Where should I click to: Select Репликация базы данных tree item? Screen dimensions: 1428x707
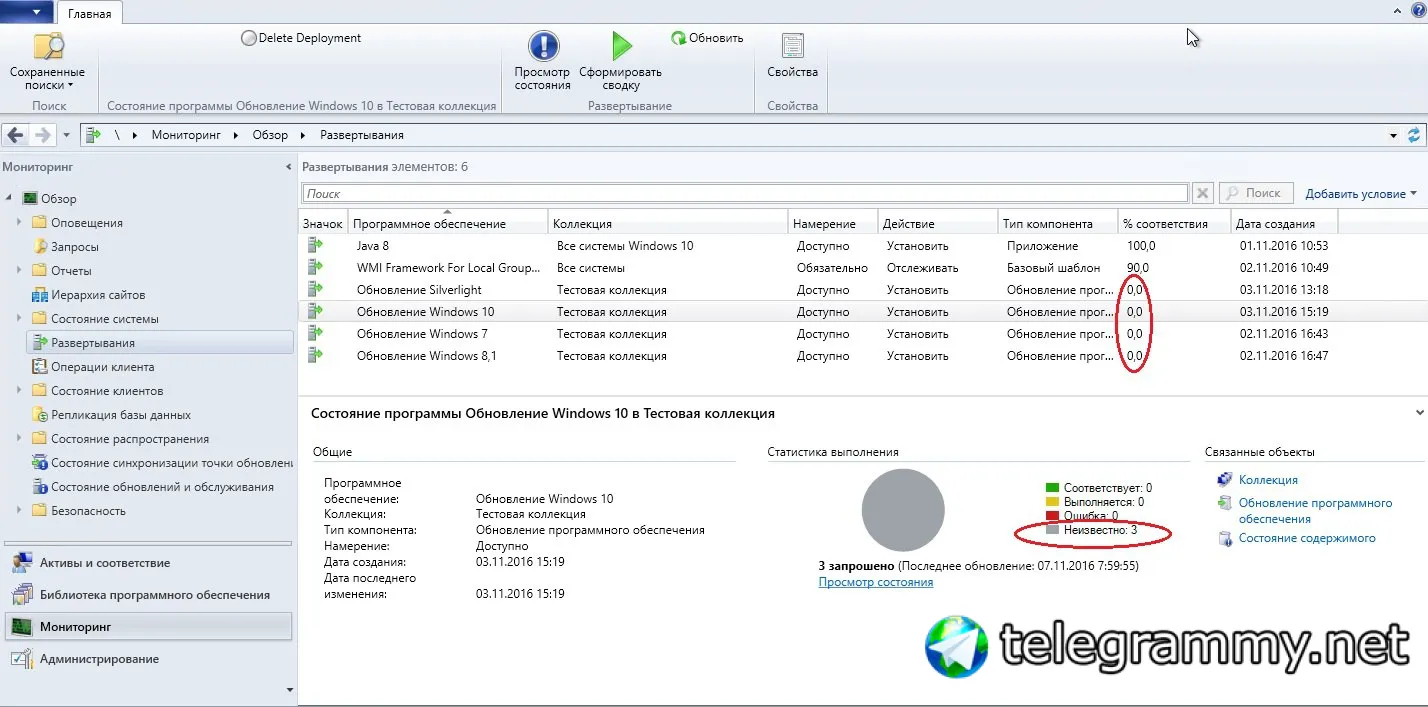click(121, 415)
